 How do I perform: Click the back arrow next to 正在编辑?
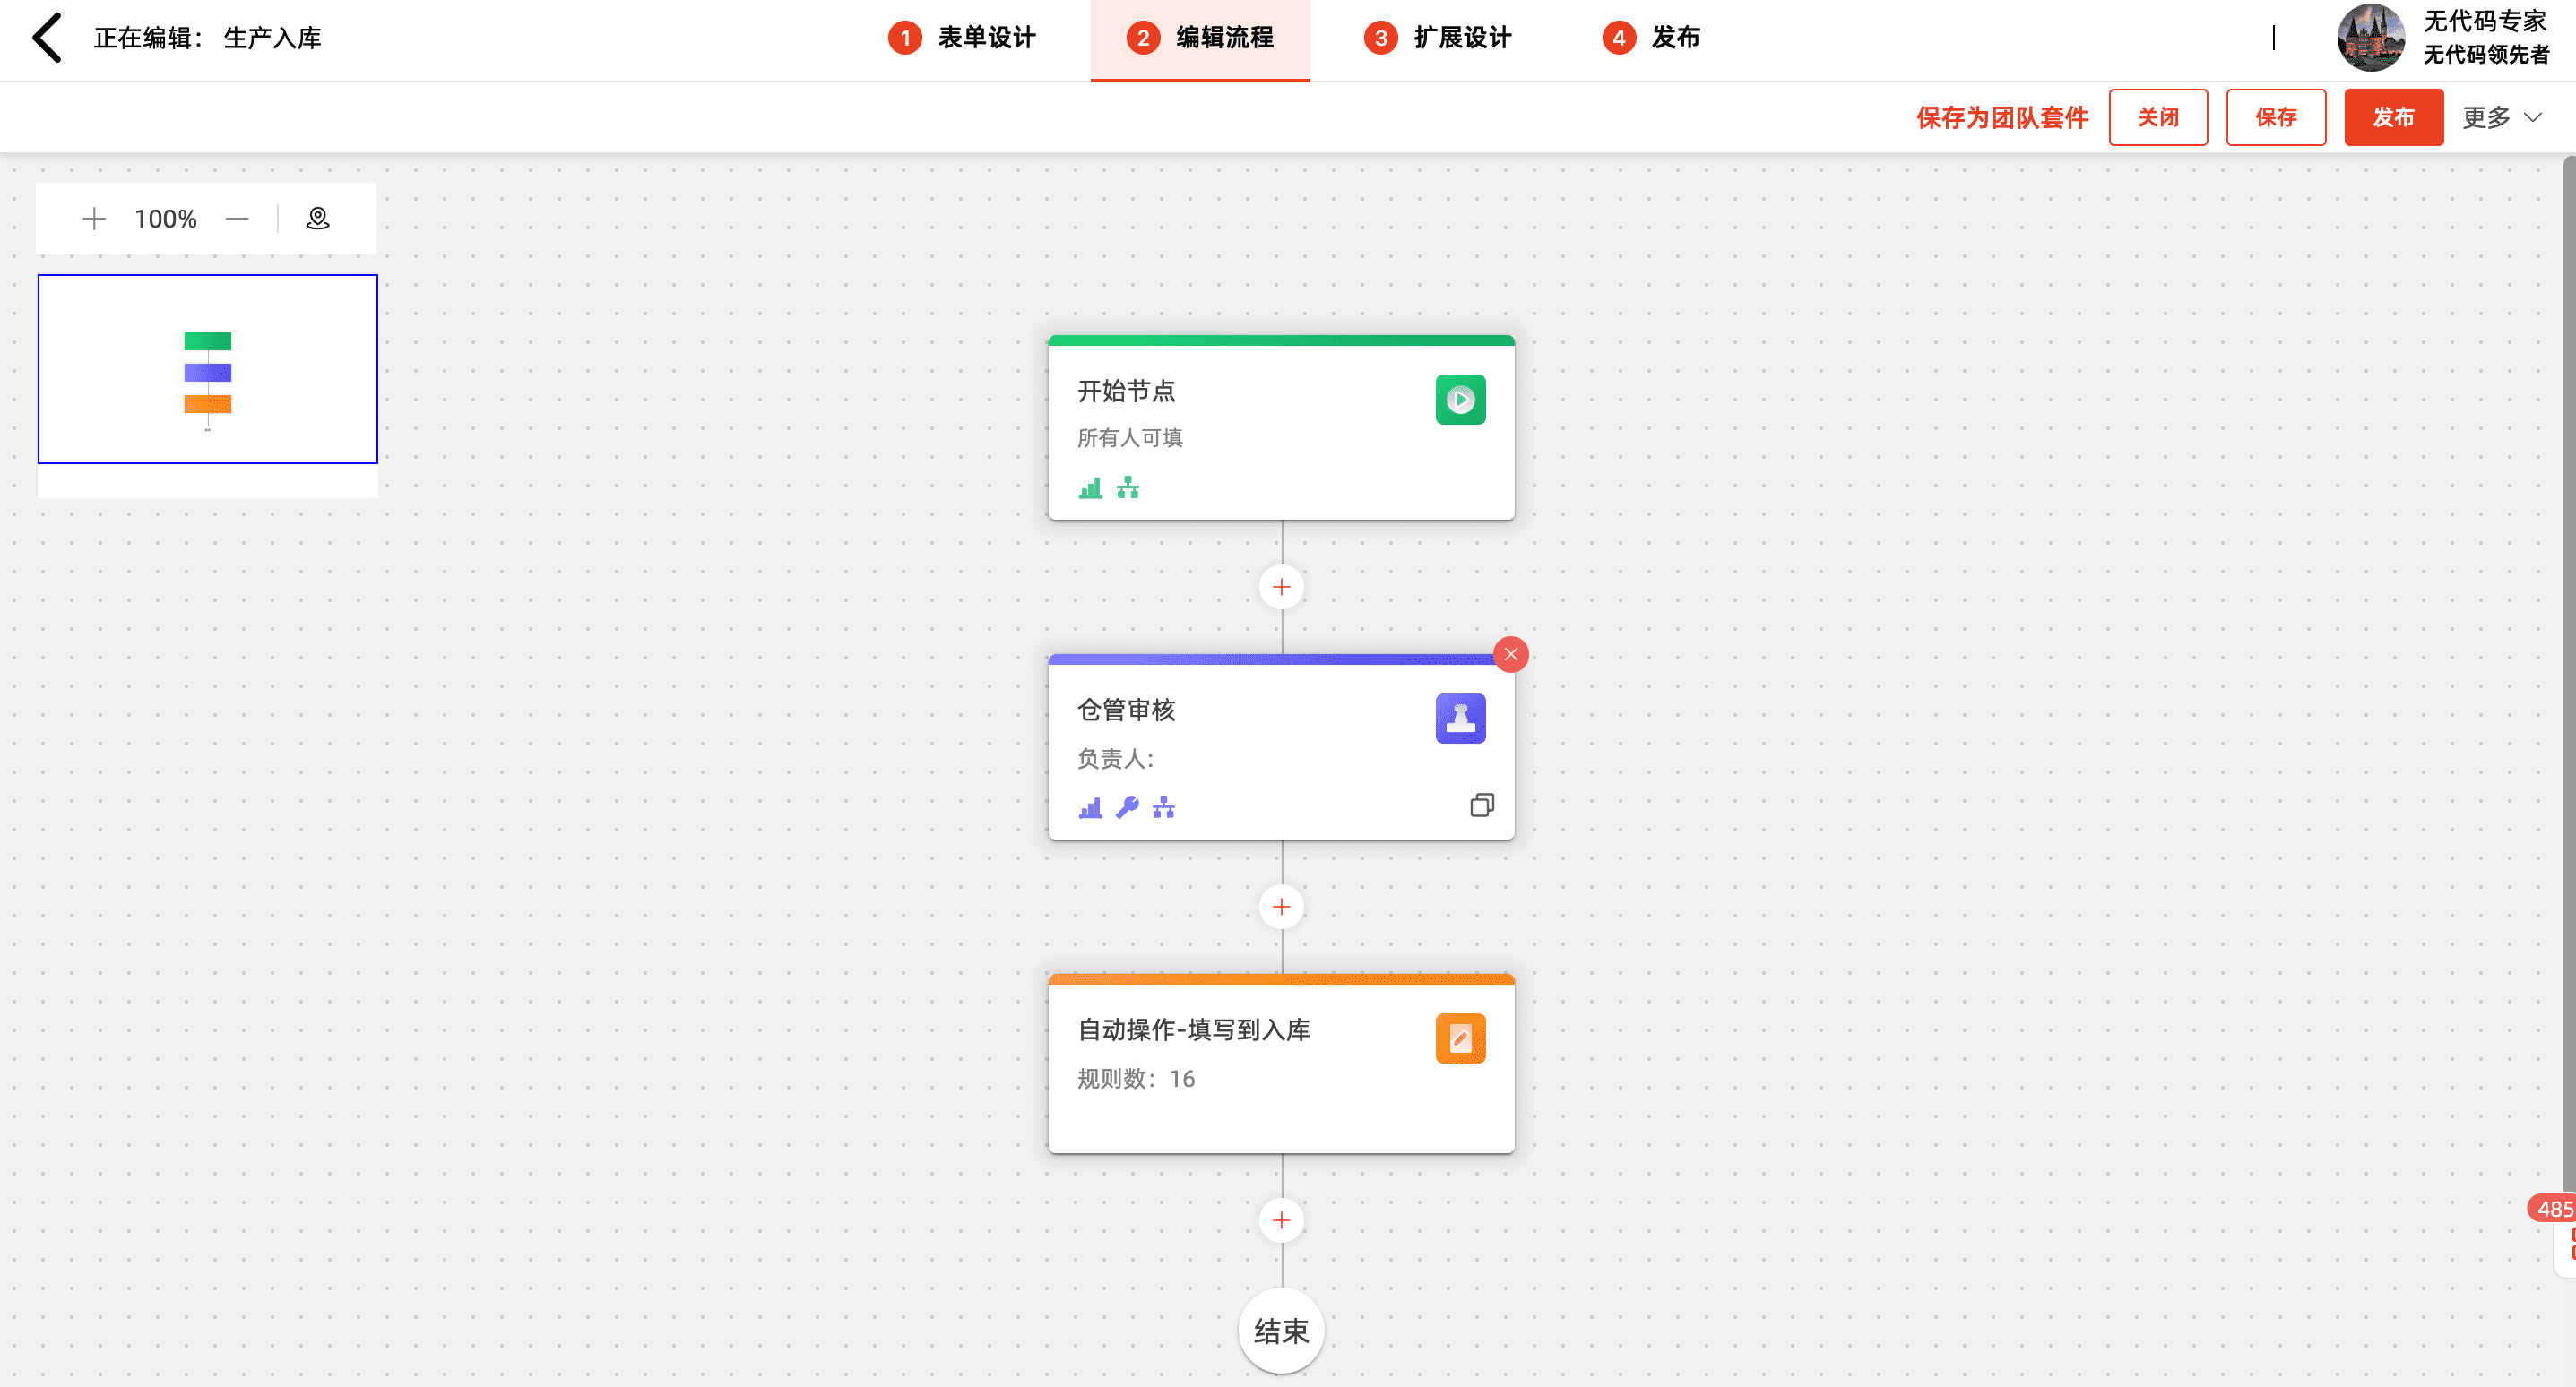(47, 38)
